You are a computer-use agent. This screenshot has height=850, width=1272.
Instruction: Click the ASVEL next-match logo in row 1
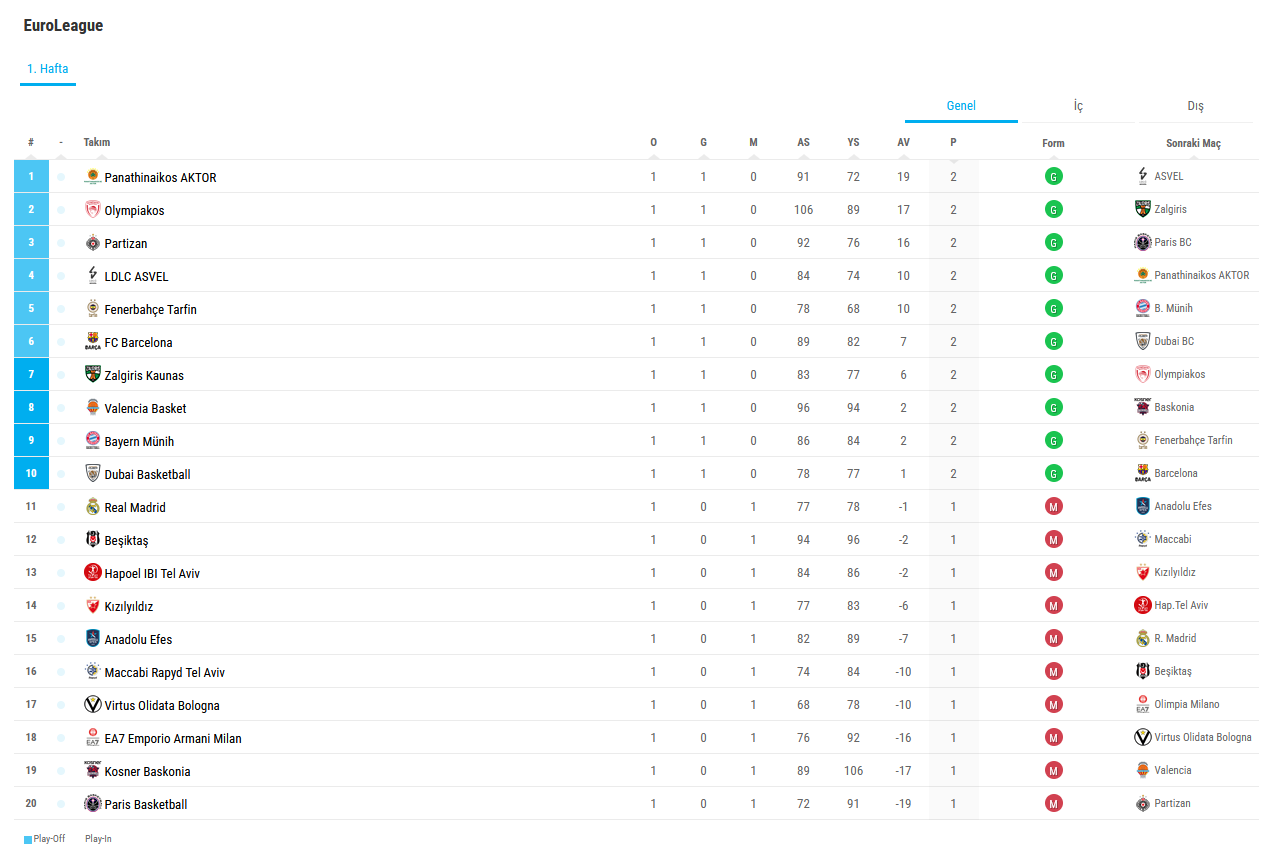1143,176
